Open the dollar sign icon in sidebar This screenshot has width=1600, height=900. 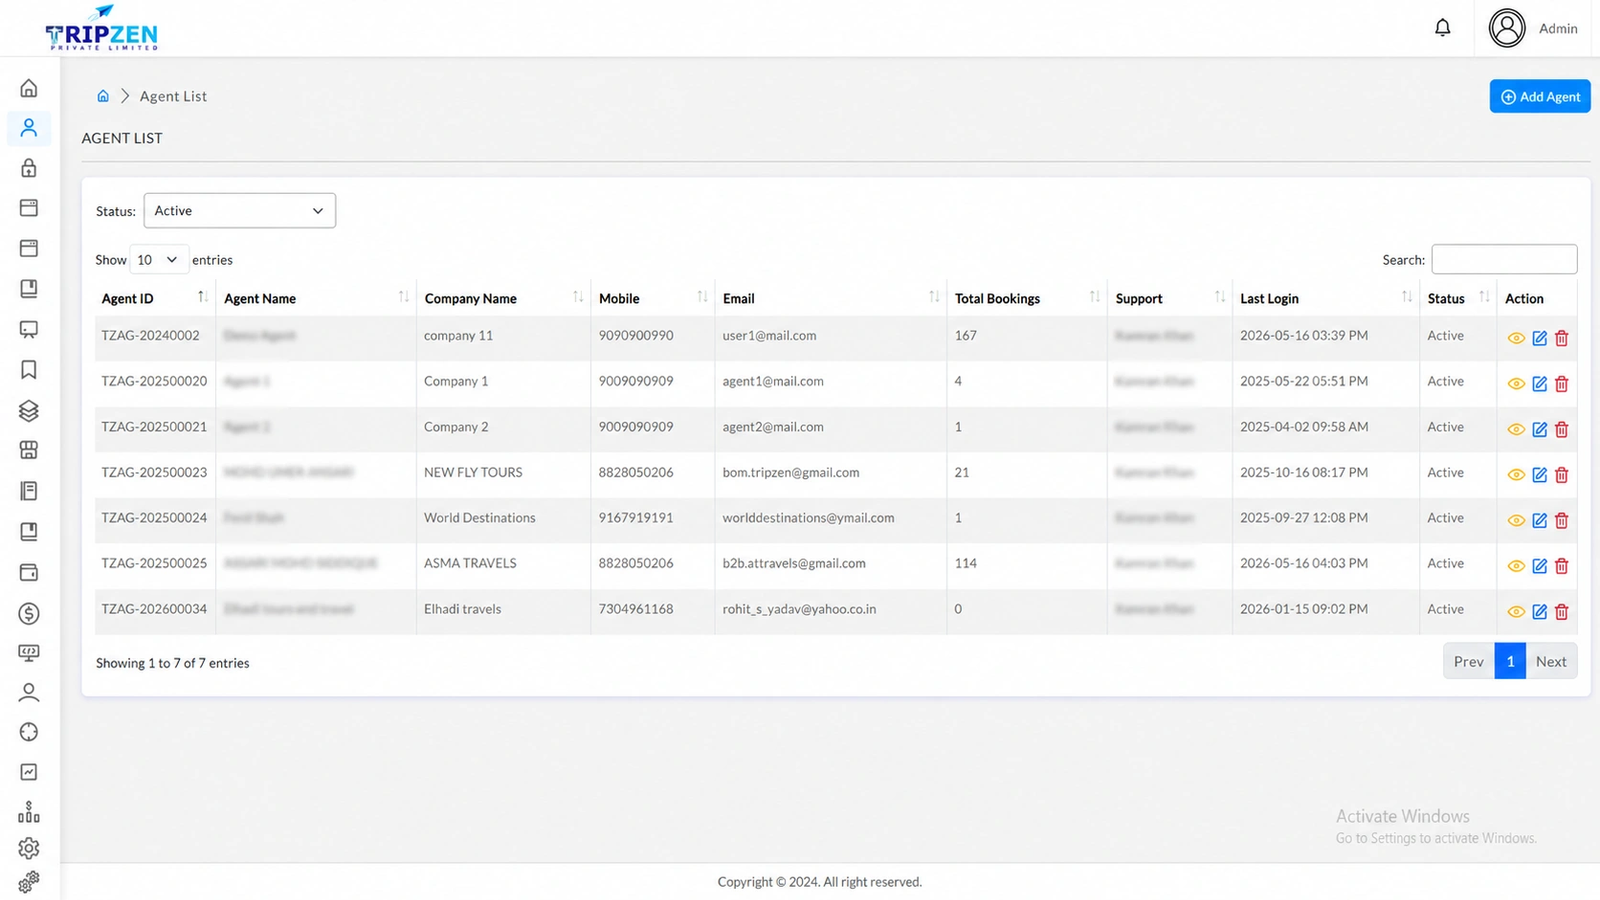coord(29,614)
